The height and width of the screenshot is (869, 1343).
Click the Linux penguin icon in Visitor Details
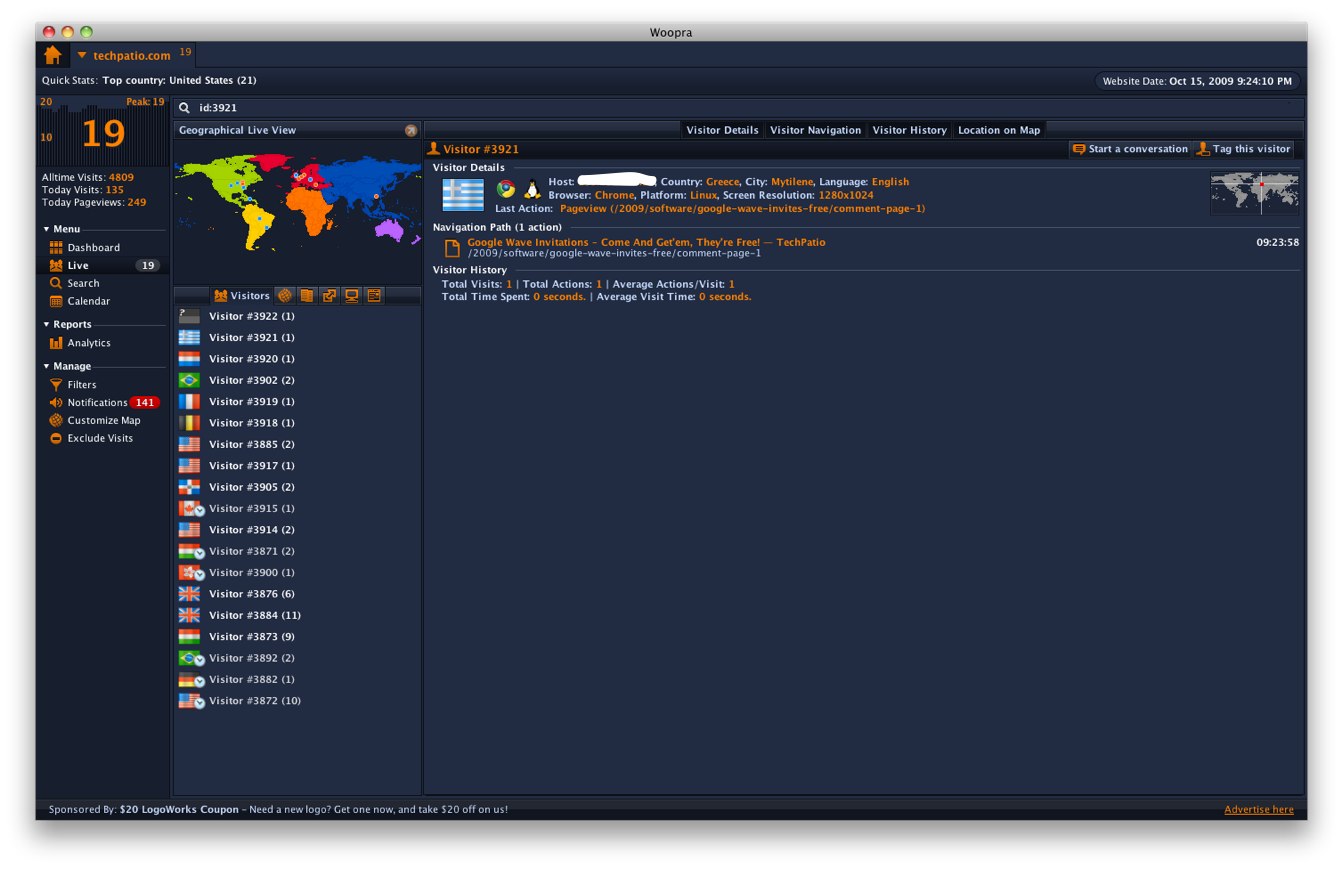pyautogui.click(x=532, y=189)
